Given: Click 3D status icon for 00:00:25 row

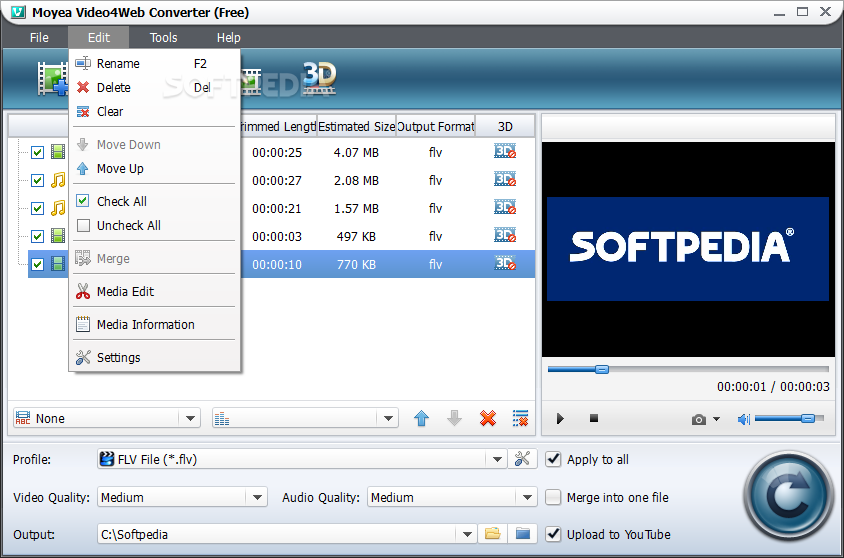Looking at the screenshot, I should (505, 151).
